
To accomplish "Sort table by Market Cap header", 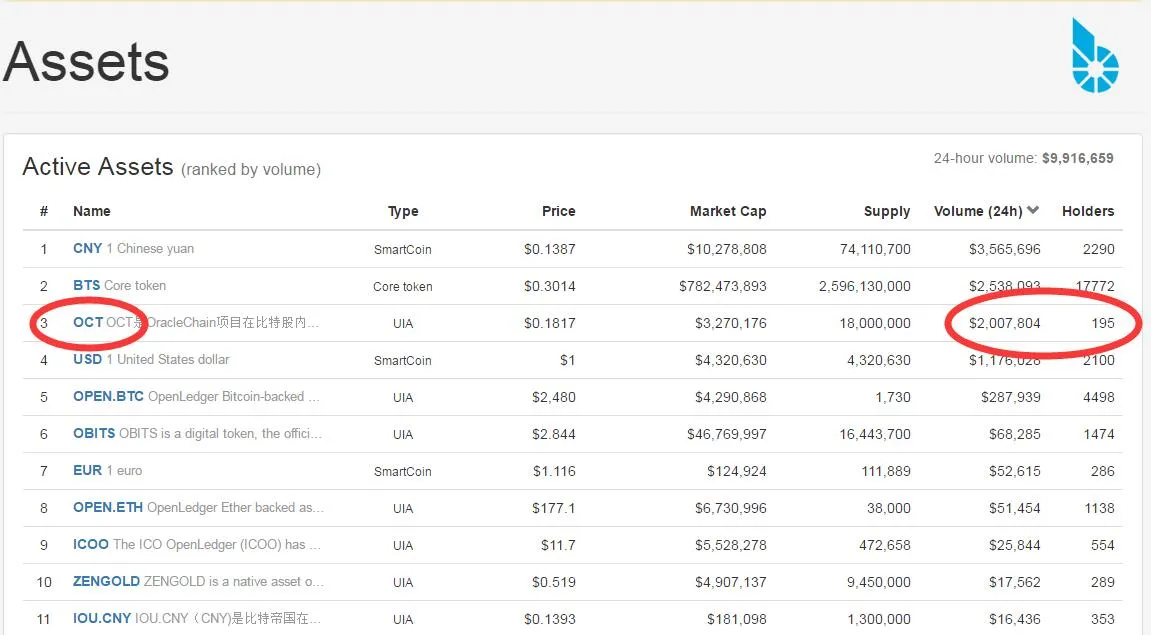I will click(728, 211).
